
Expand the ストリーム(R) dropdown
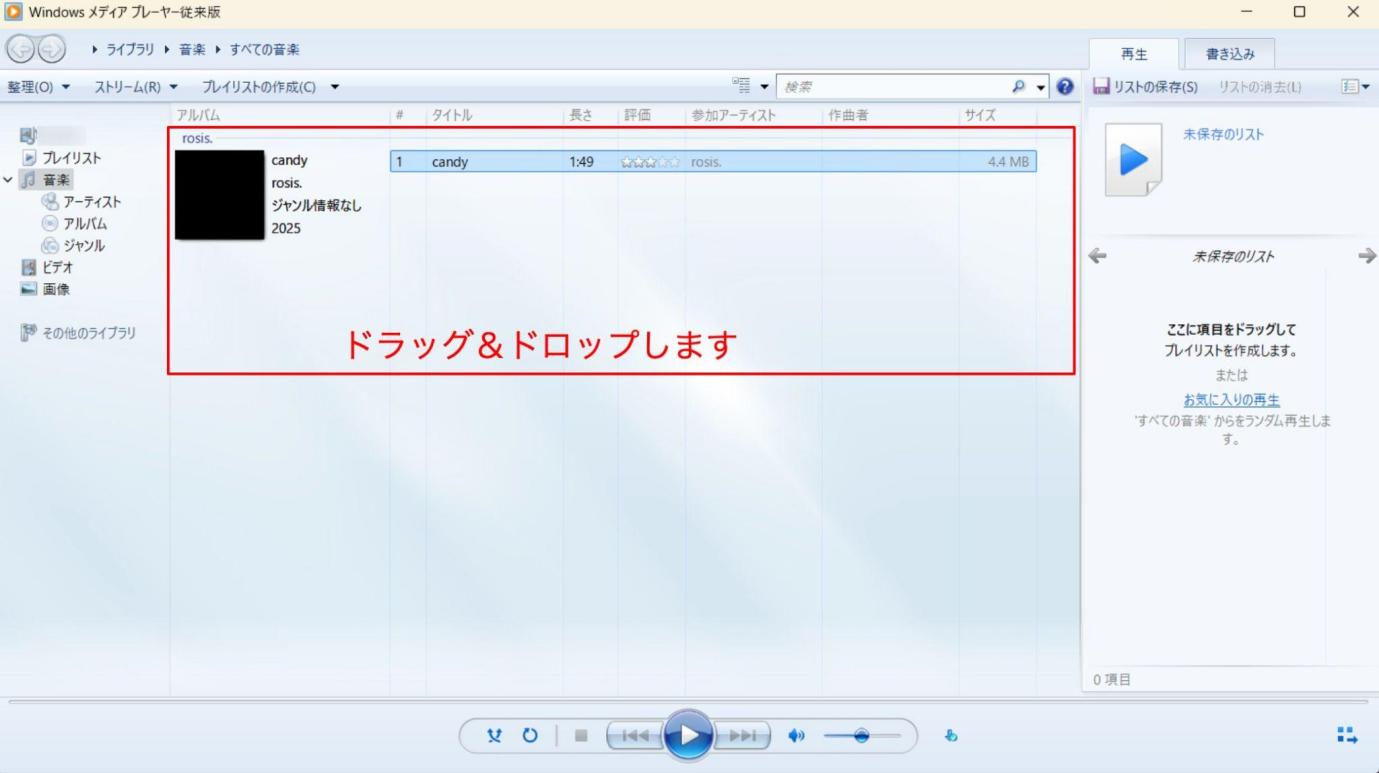click(x=136, y=87)
